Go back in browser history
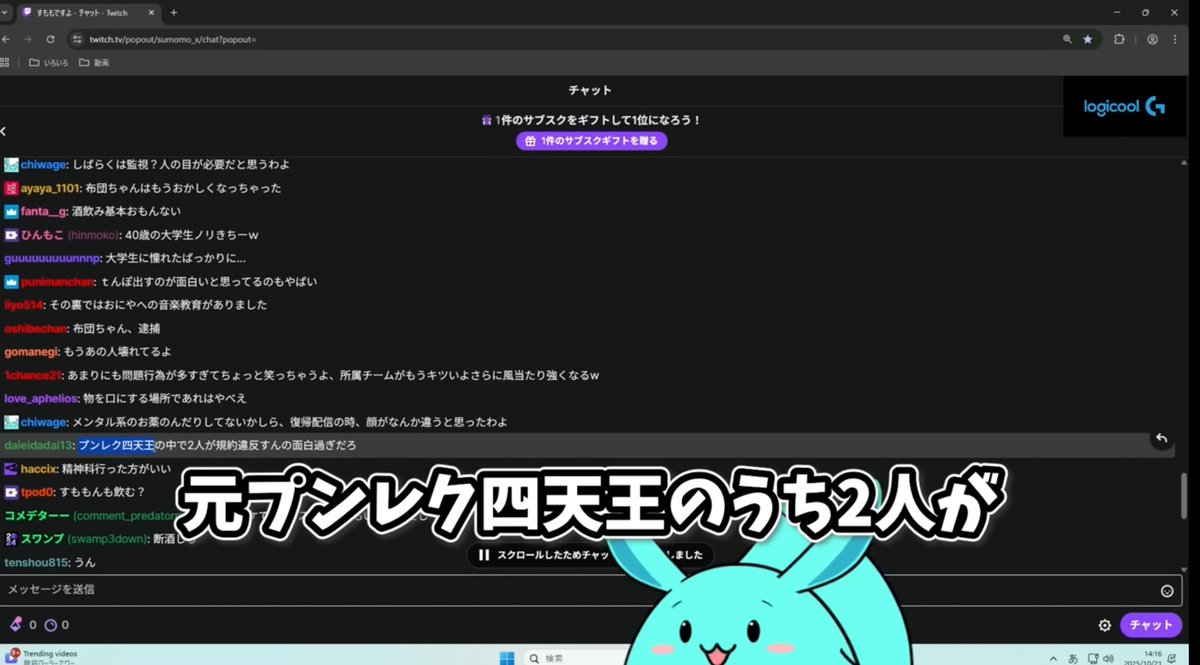The image size is (1200, 665). tap(6, 39)
